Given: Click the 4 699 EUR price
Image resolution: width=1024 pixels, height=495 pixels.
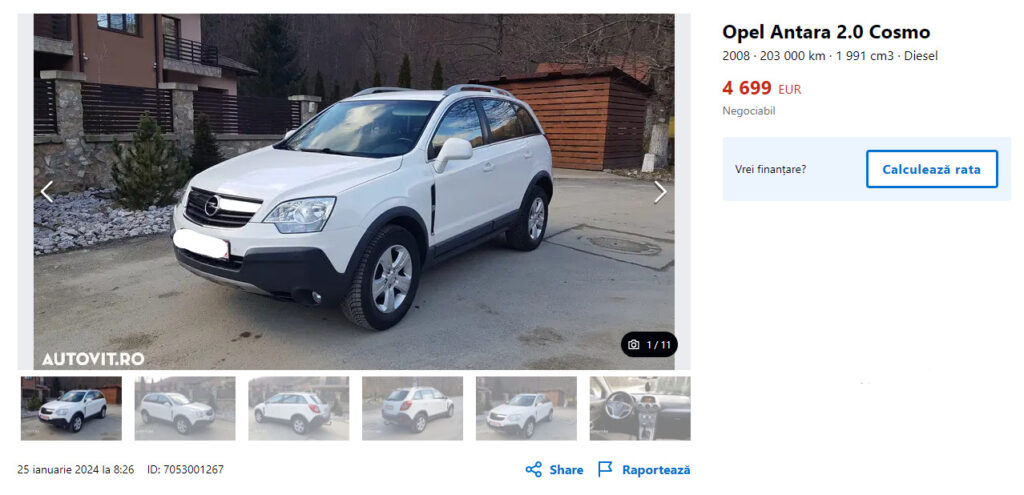Looking at the screenshot, I should pos(761,88).
